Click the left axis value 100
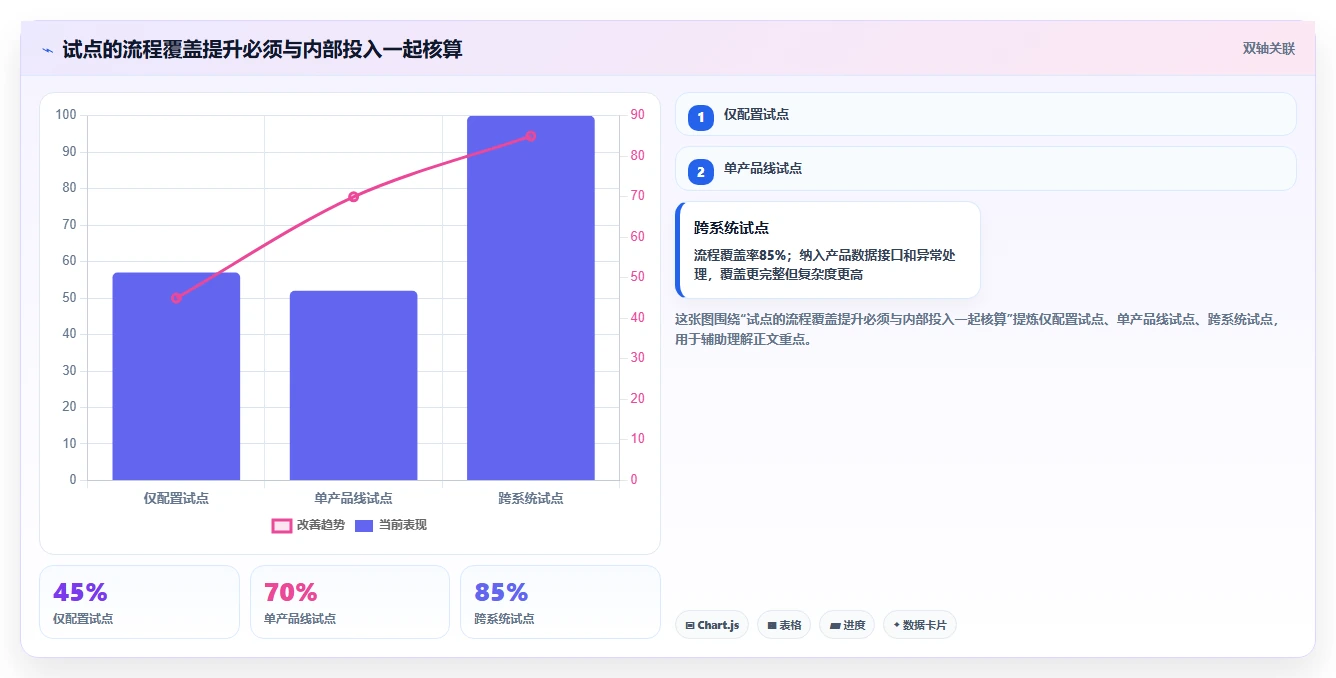Screen dimensions: 1336x678 [66, 115]
